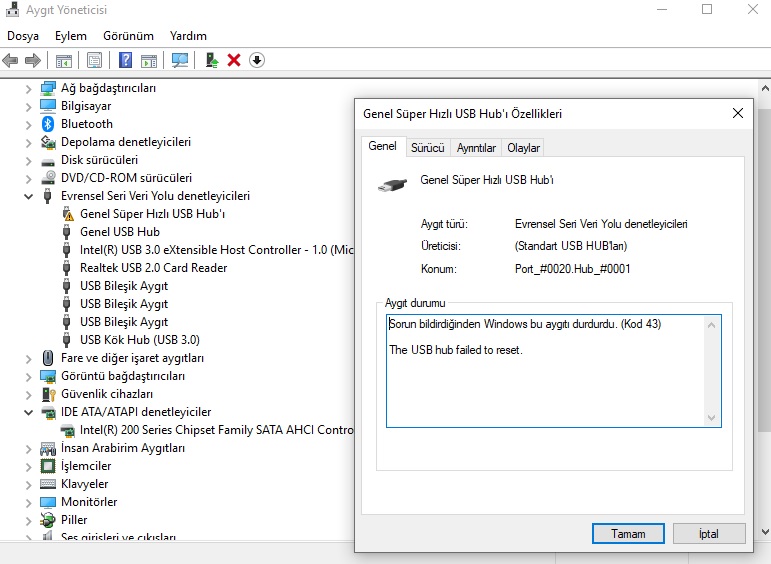The image size is (771, 564).
Task: Switch to the Sürücü tab
Action: tap(427, 148)
